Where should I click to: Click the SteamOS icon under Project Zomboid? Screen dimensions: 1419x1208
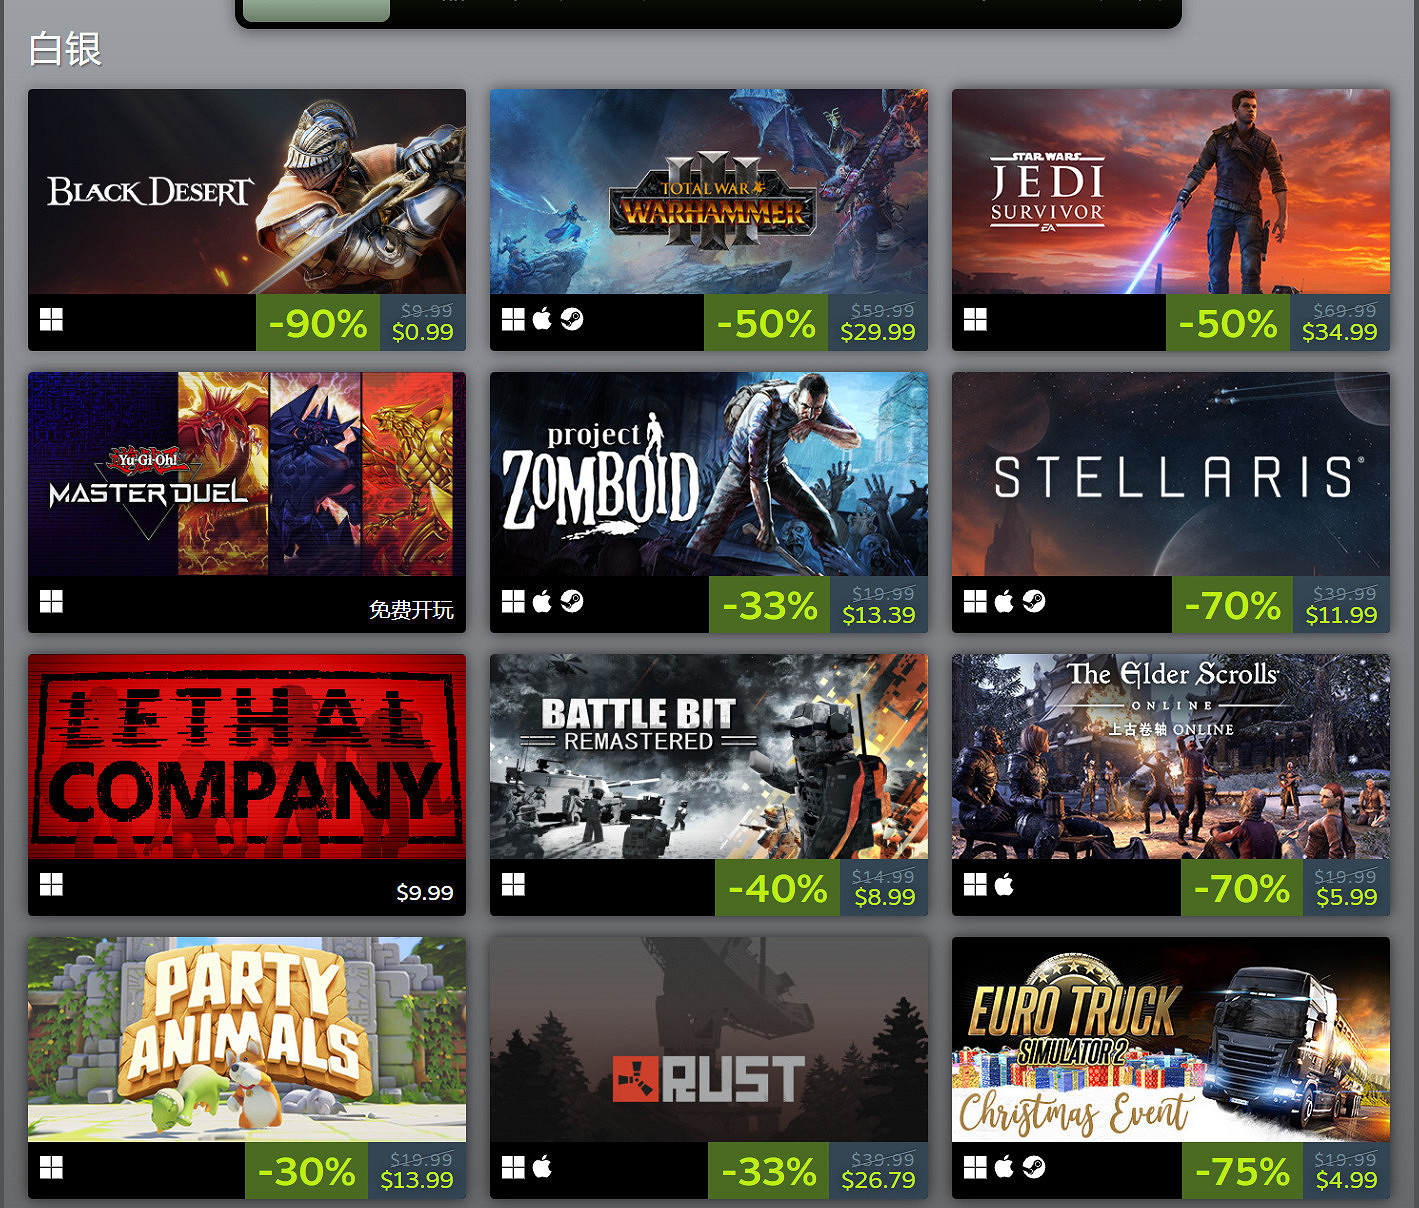572,601
